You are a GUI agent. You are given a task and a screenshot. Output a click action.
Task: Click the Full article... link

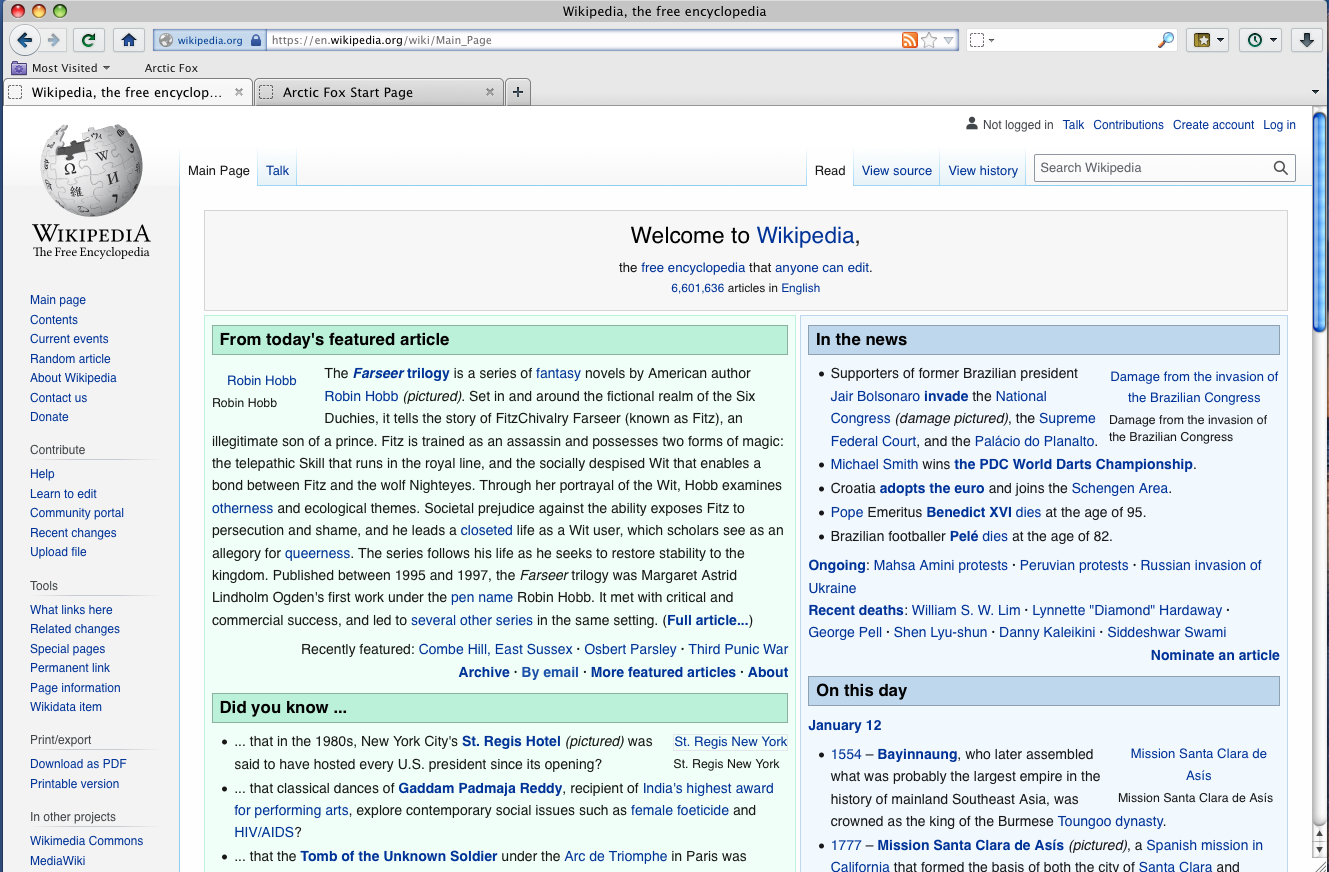click(x=707, y=620)
